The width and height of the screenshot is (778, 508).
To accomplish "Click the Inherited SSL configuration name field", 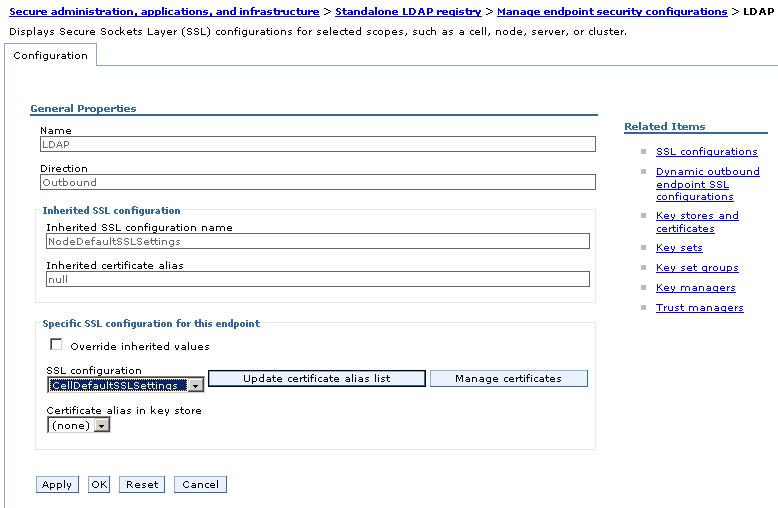I will click(x=318, y=242).
